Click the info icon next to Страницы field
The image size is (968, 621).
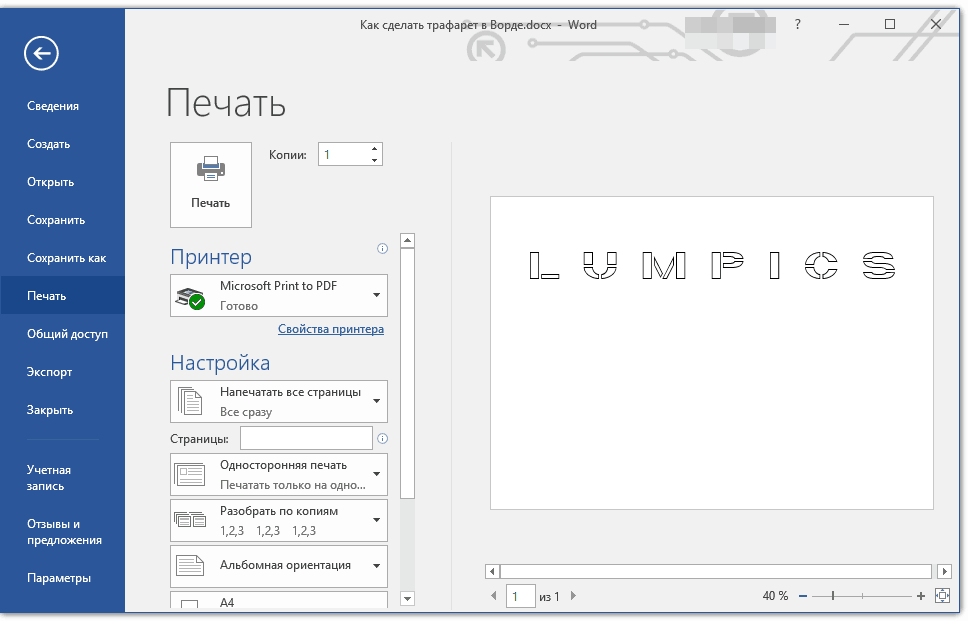(x=382, y=438)
